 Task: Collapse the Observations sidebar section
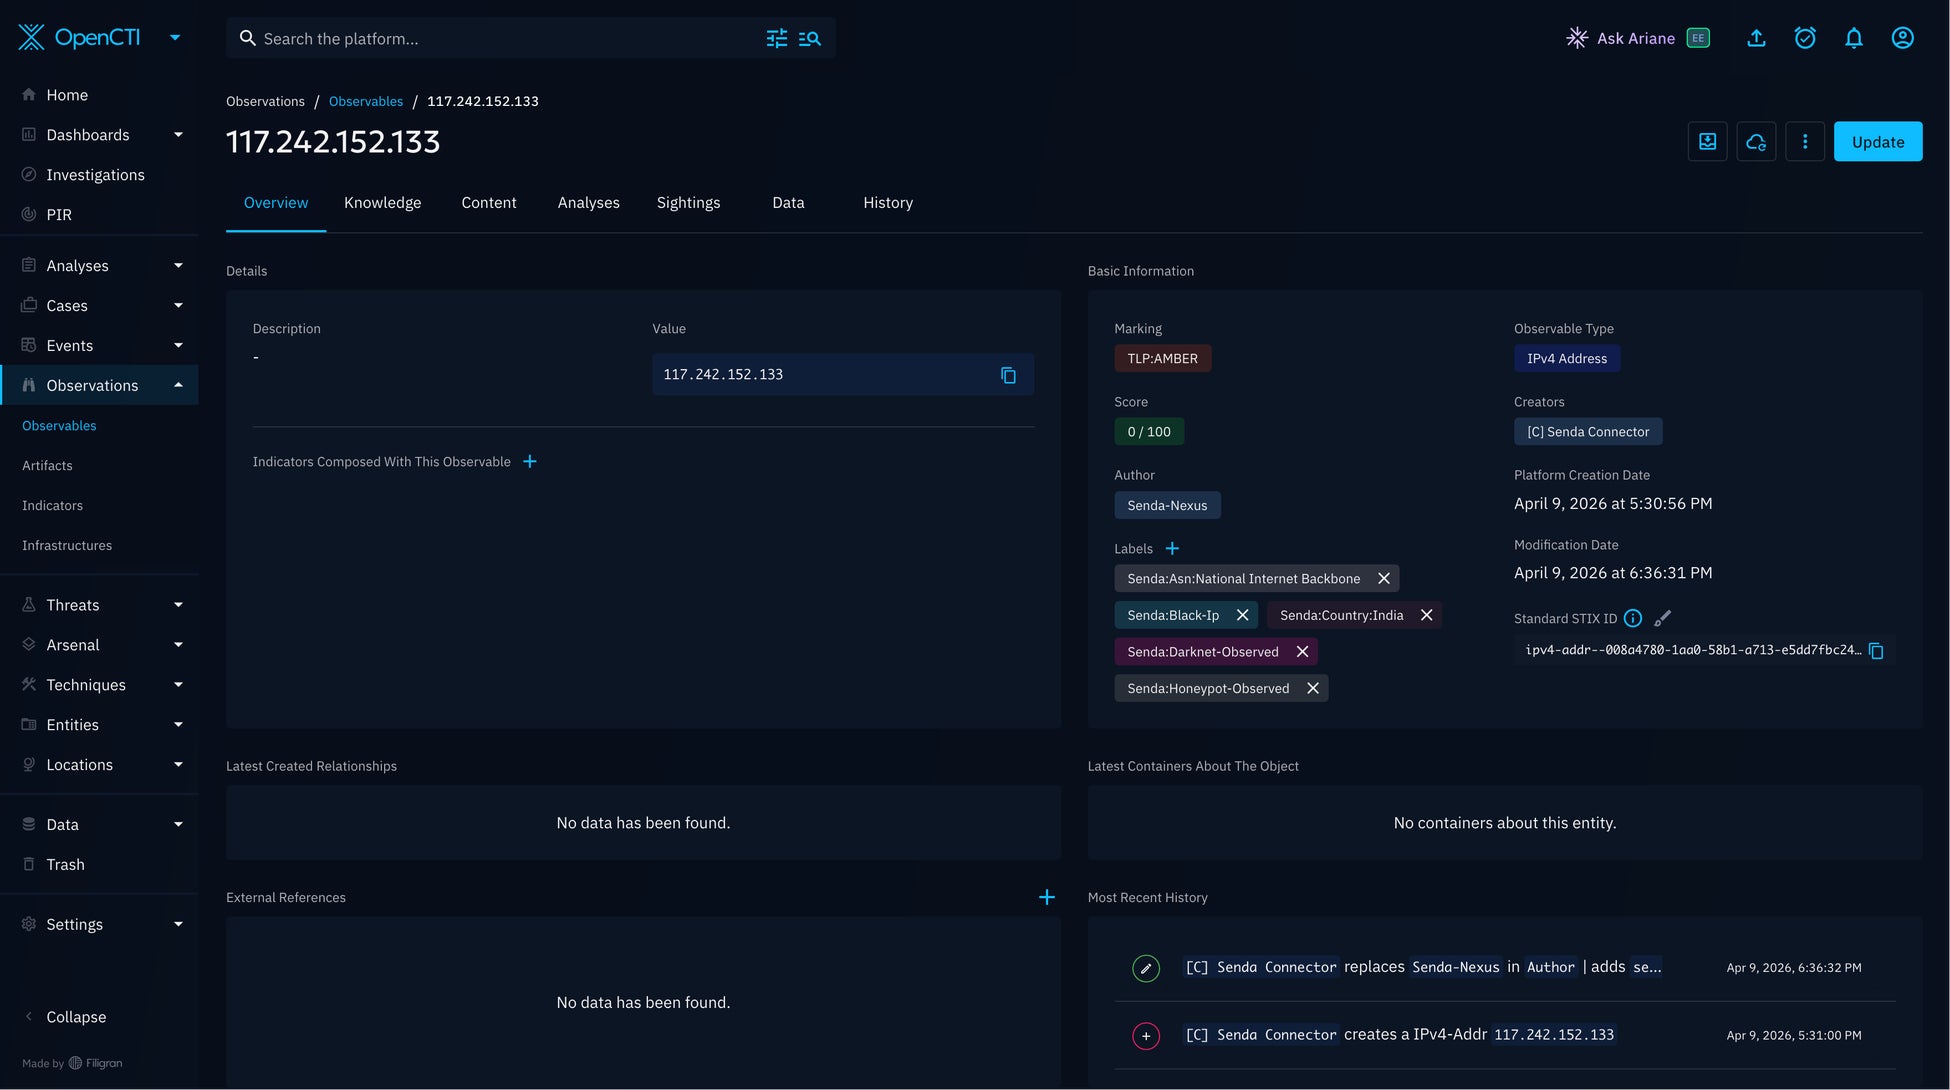click(178, 385)
